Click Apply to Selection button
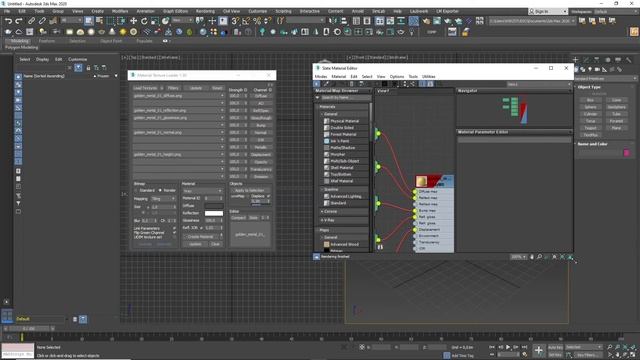This screenshot has width=640, height=360. [250, 191]
